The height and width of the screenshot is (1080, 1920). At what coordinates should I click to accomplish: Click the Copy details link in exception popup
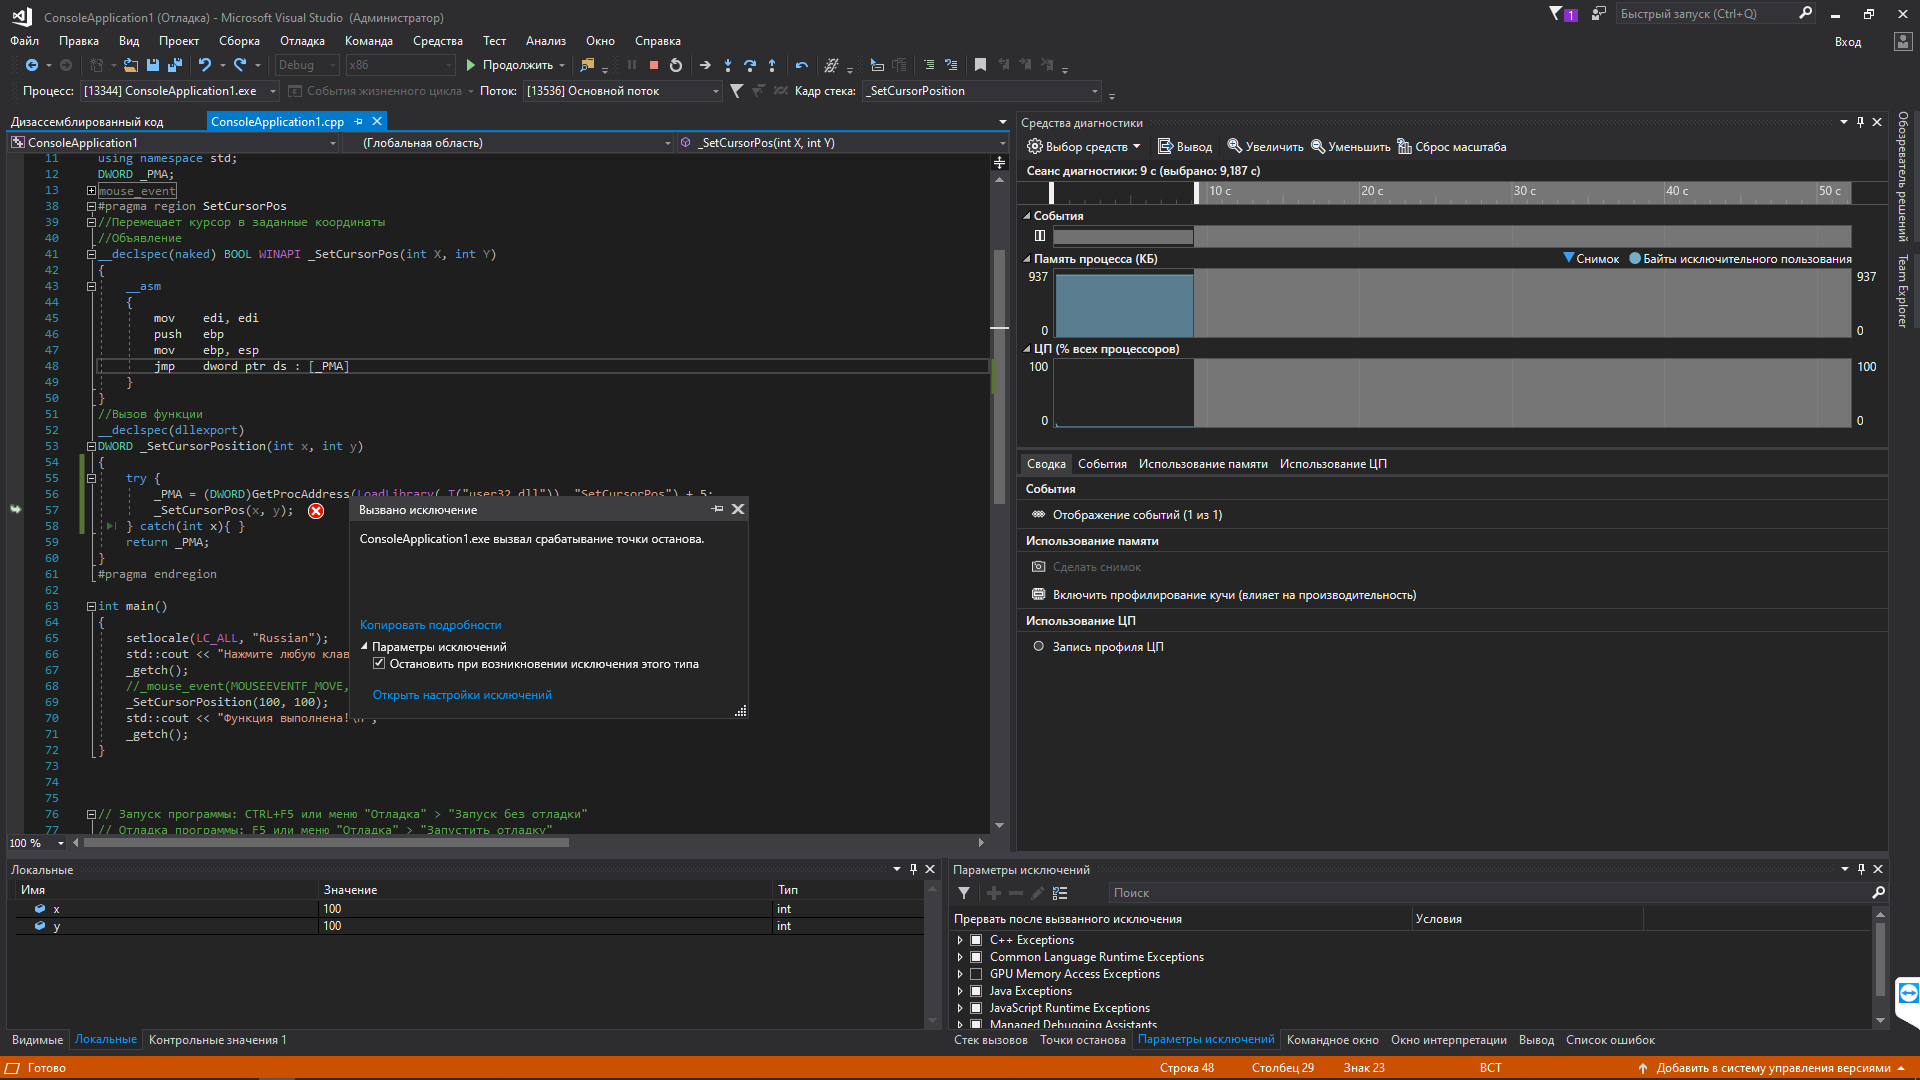[x=430, y=625]
